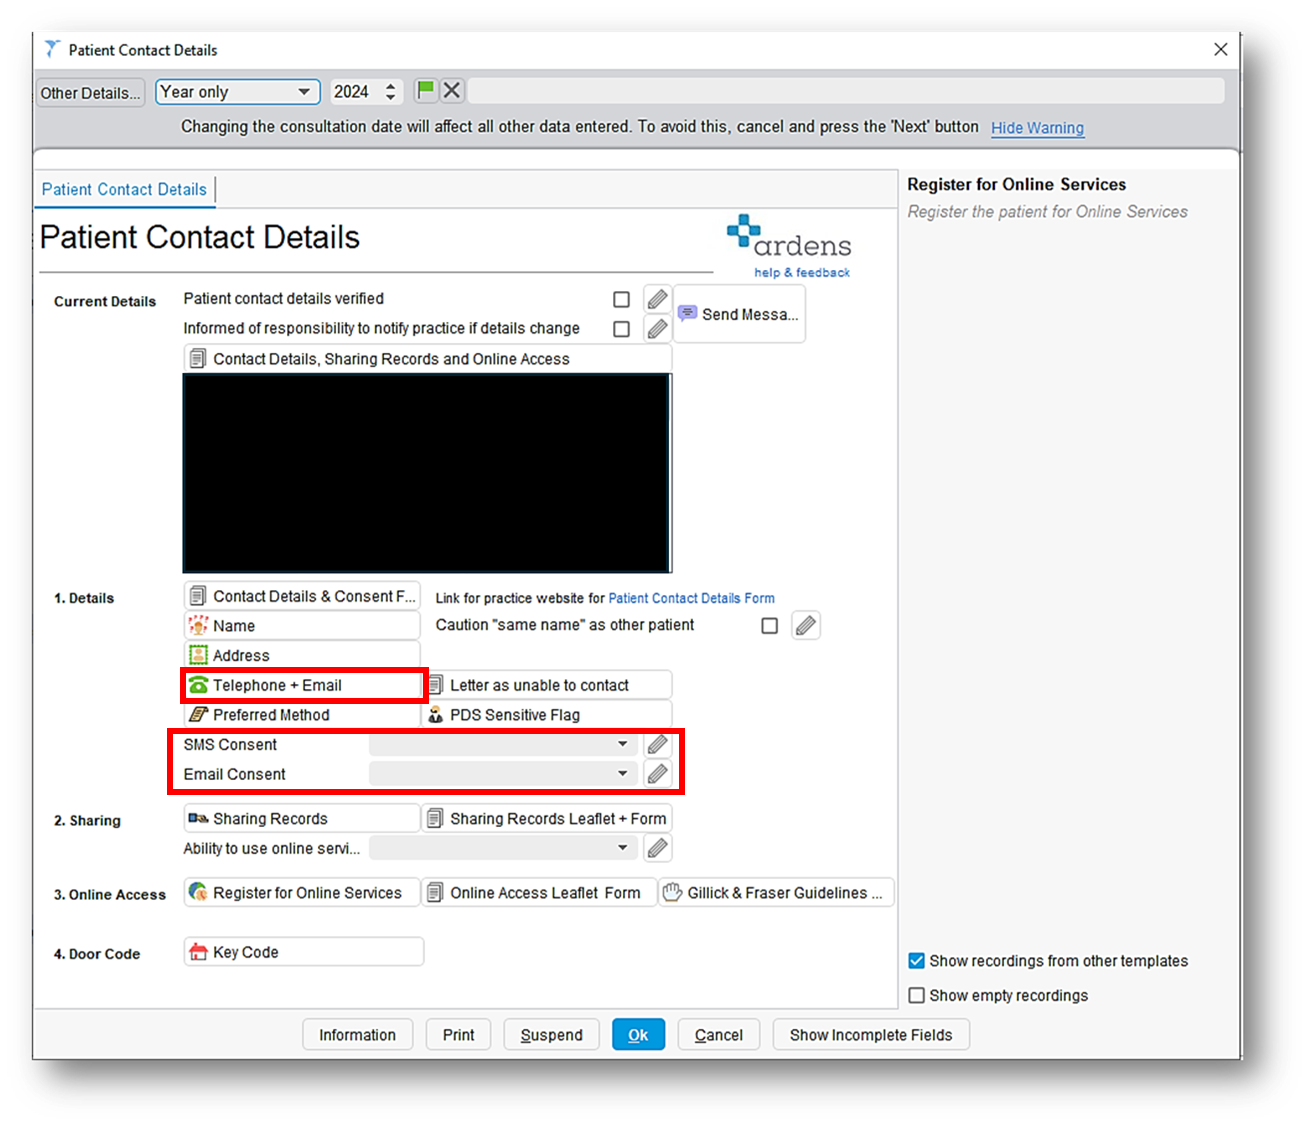The width and height of the screenshot is (1308, 1125).
Task: Open Contact Details, Sharing Records and Online Access document
Action: point(427,359)
